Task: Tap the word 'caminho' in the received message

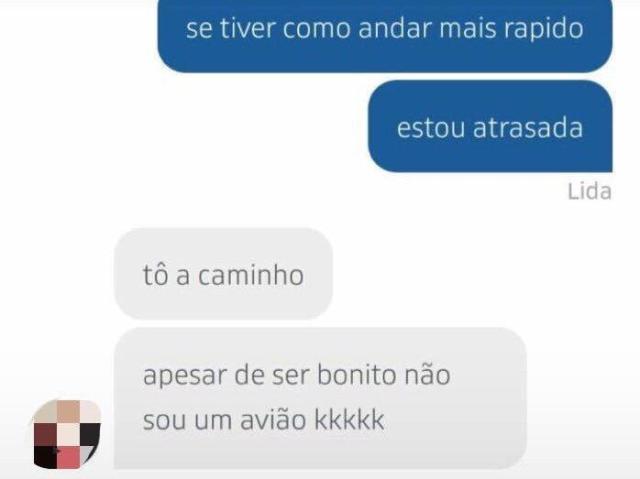Action: (251, 275)
